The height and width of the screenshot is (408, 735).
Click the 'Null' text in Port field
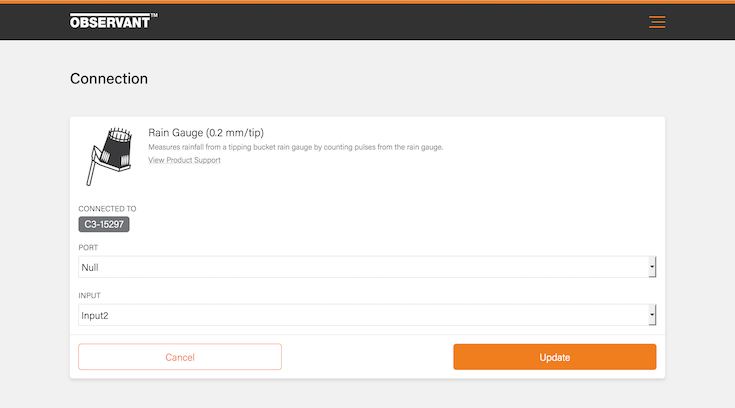click(90, 267)
